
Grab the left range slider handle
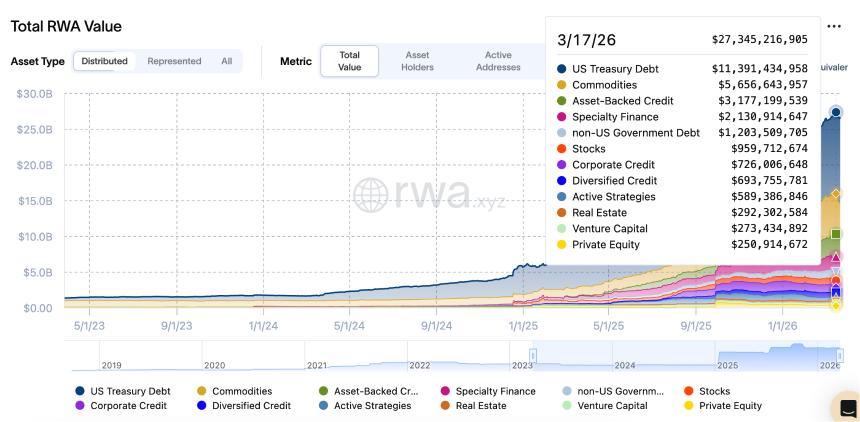tap(533, 355)
